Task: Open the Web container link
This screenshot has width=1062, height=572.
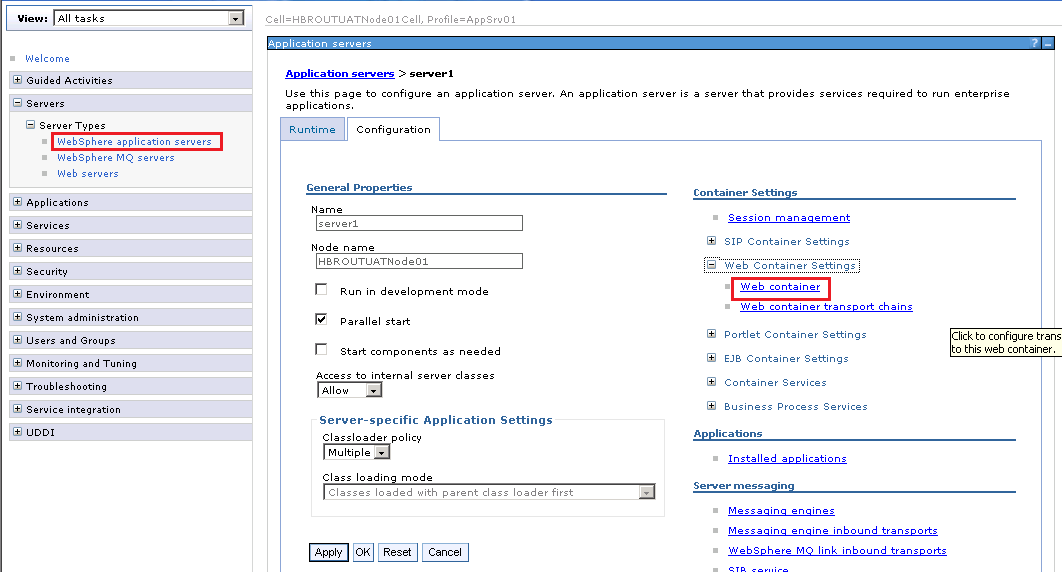Action: tap(780, 287)
